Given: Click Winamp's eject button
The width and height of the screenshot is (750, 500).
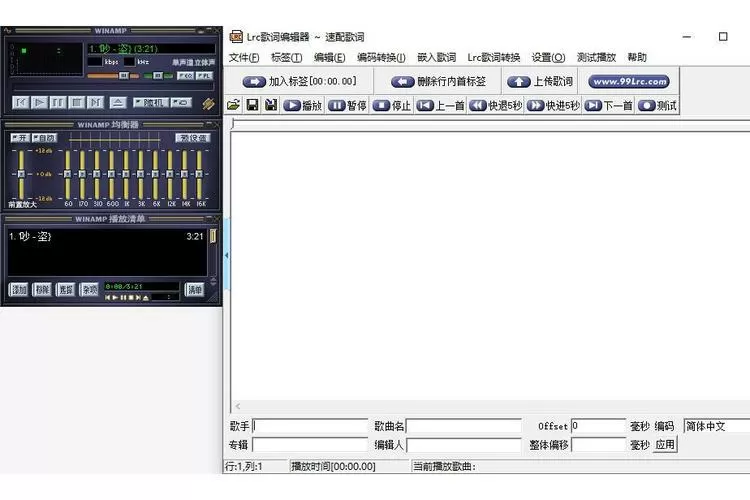Looking at the screenshot, I should tap(117, 102).
